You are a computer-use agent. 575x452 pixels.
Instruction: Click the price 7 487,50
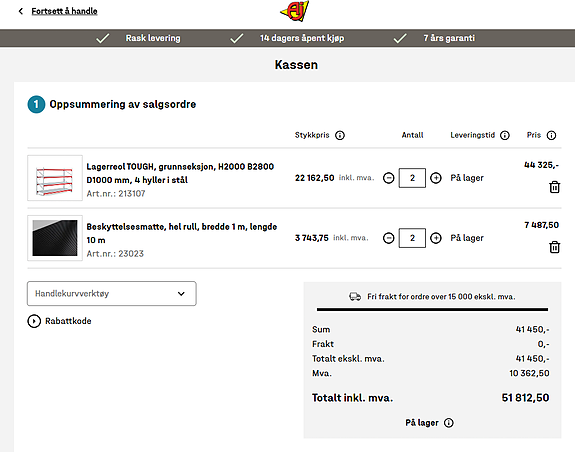coord(542,225)
